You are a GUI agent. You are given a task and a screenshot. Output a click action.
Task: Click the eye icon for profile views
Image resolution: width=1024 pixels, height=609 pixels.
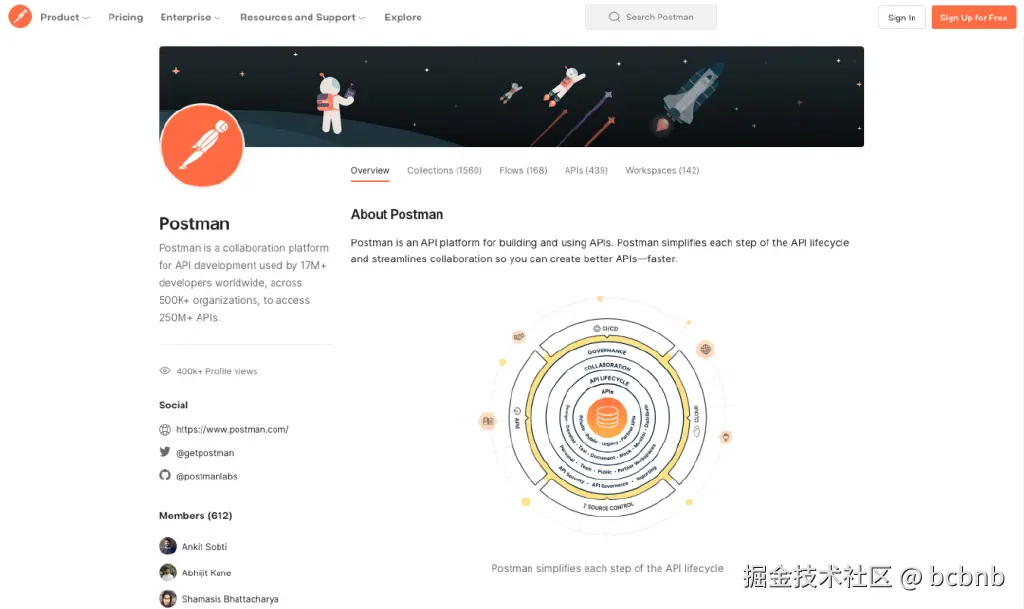point(165,370)
